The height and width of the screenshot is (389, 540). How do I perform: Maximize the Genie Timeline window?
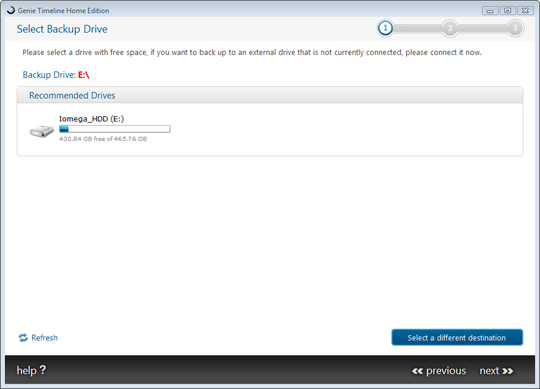point(507,11)
